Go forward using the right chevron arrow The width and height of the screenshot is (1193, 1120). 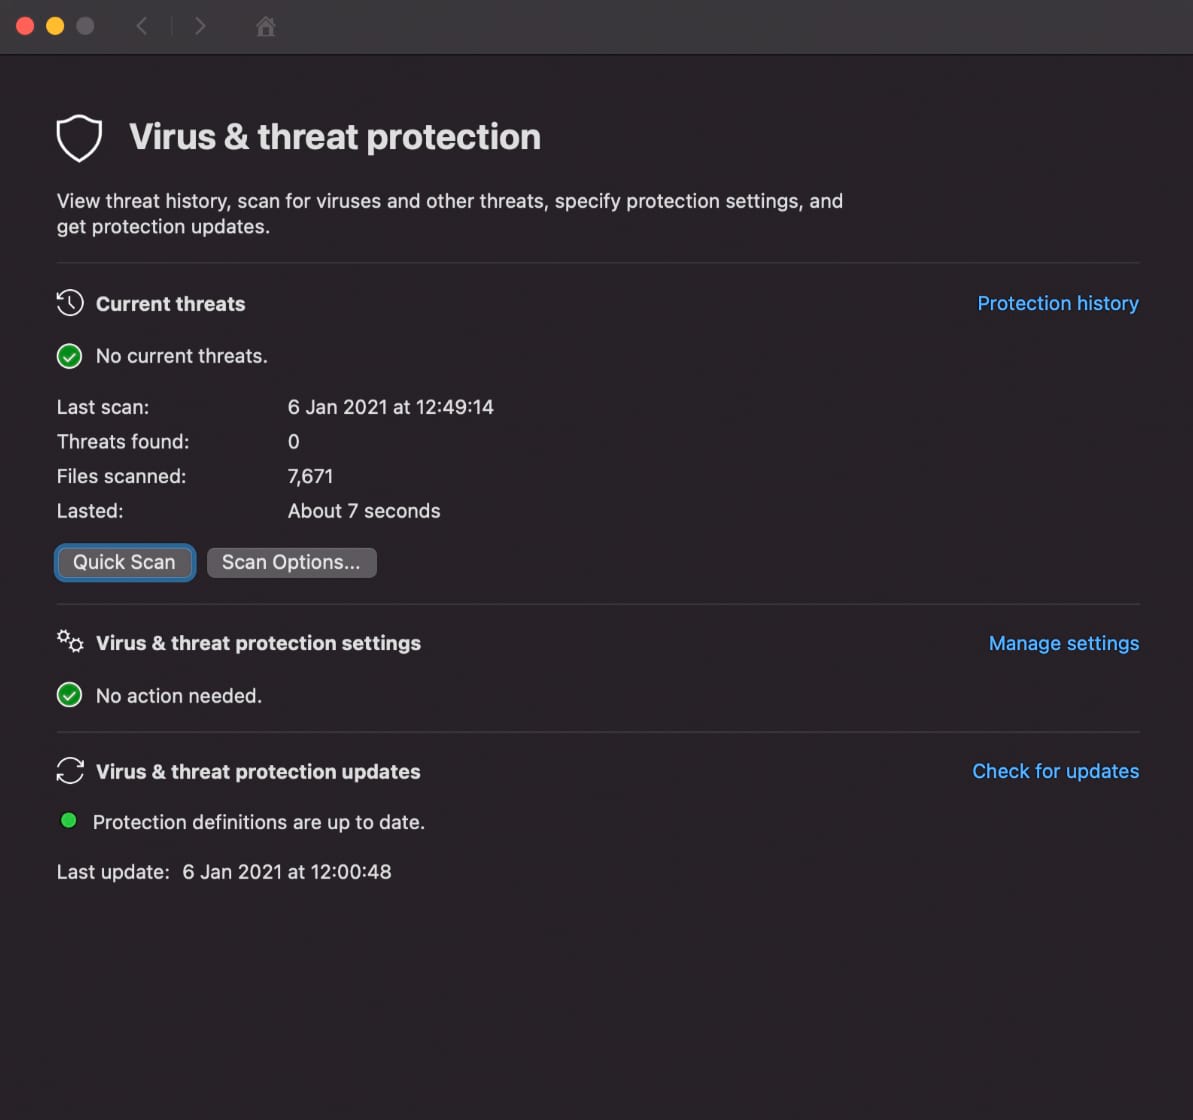[x=200, y=27]
